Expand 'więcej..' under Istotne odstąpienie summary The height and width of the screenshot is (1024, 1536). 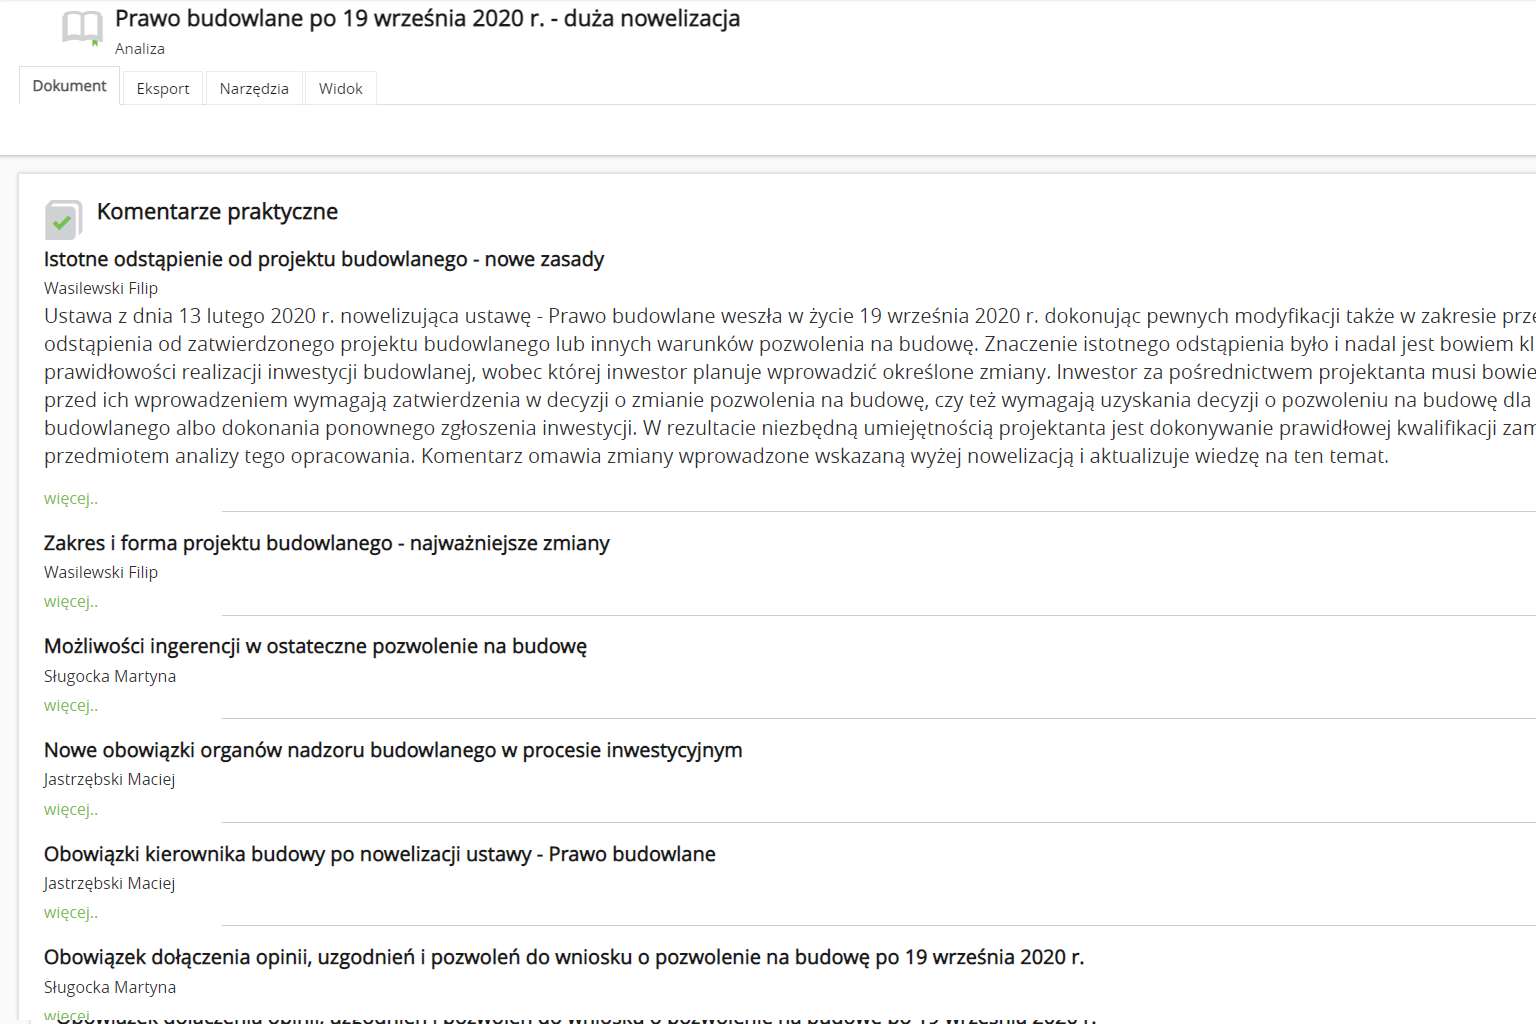tap(71, 498)
